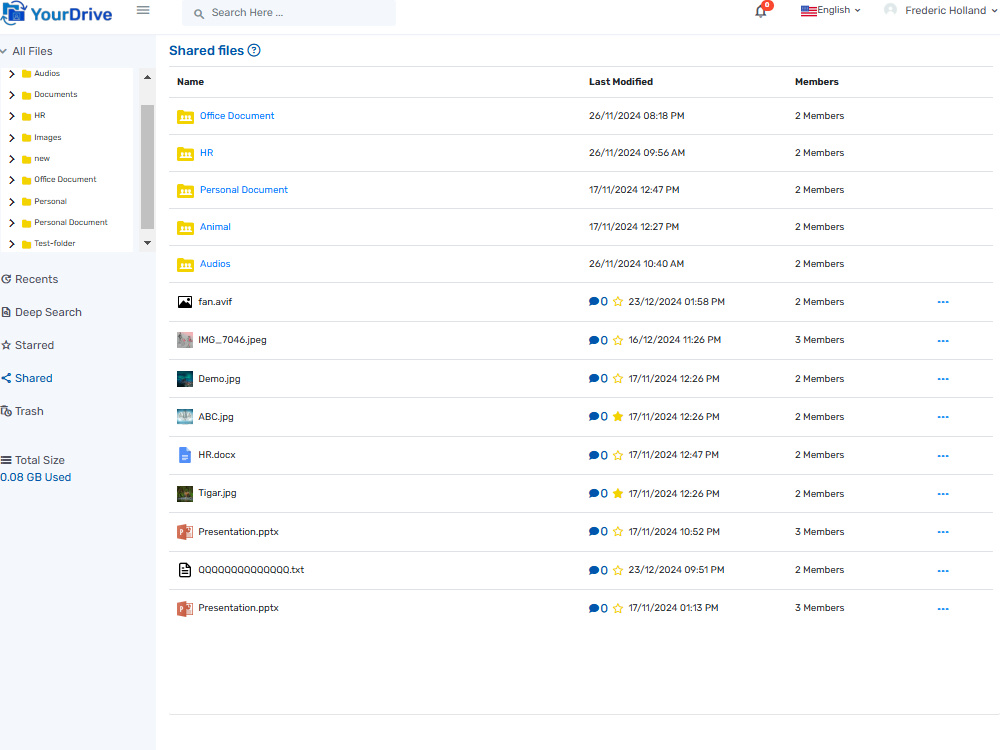Click the HR.docx document icon

[x=184, y=455]
